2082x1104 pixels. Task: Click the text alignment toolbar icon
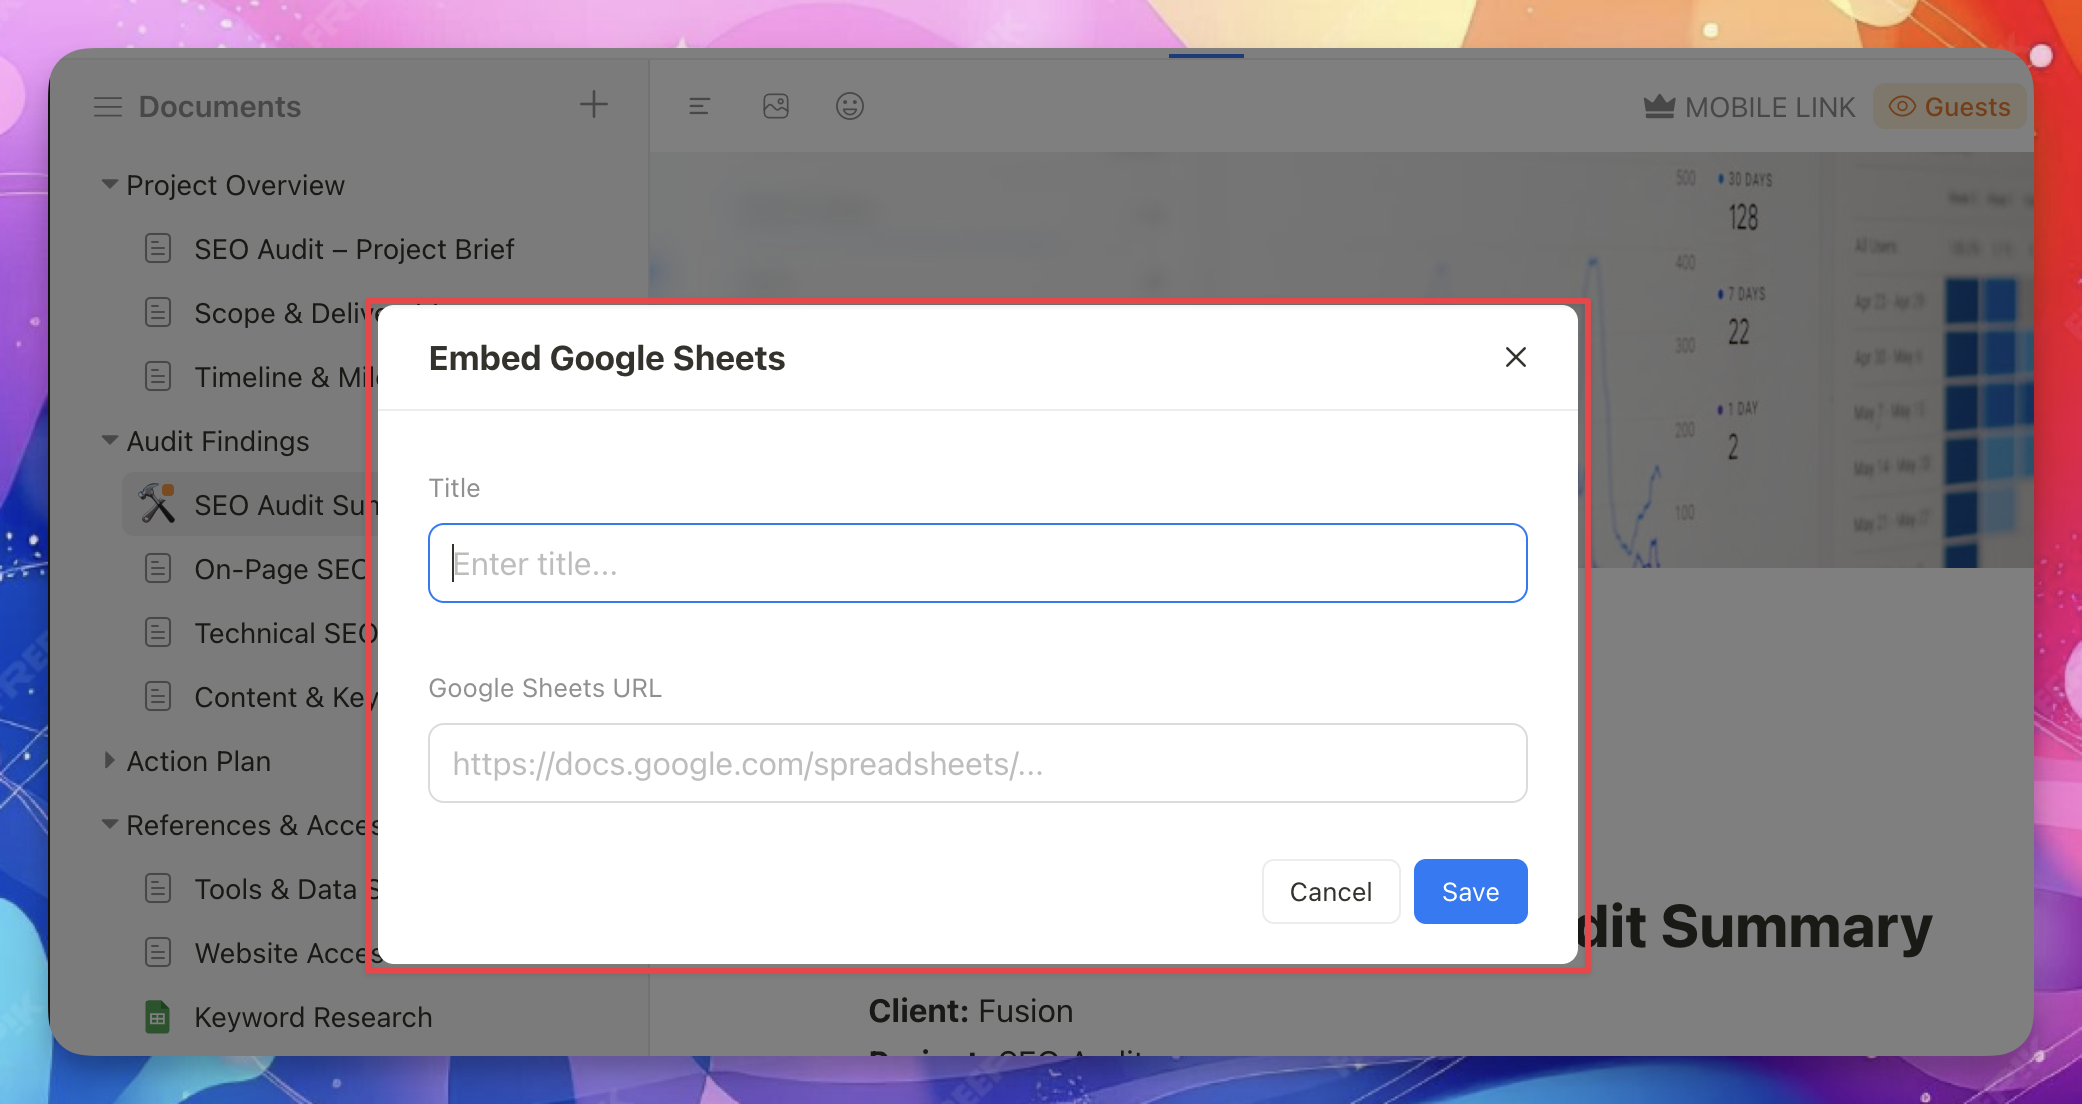pyautogui.click(x=699, y=106)
